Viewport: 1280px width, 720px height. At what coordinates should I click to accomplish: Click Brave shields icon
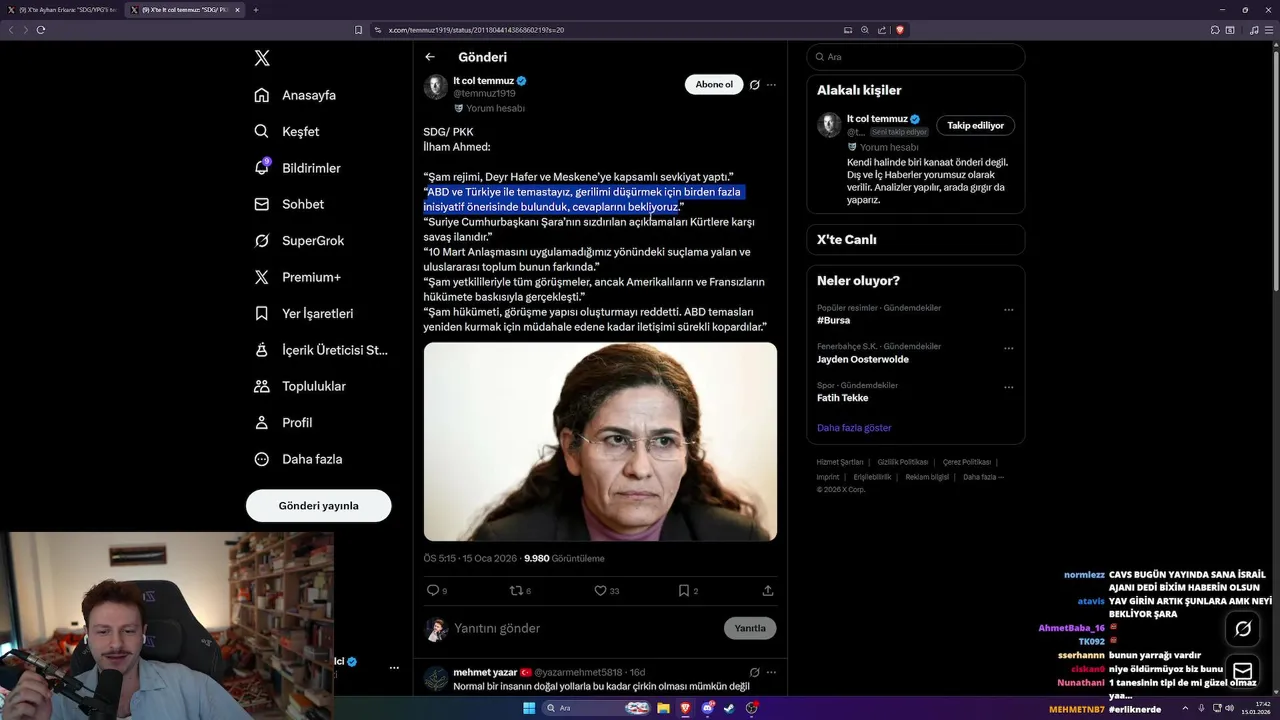(900, 30)
